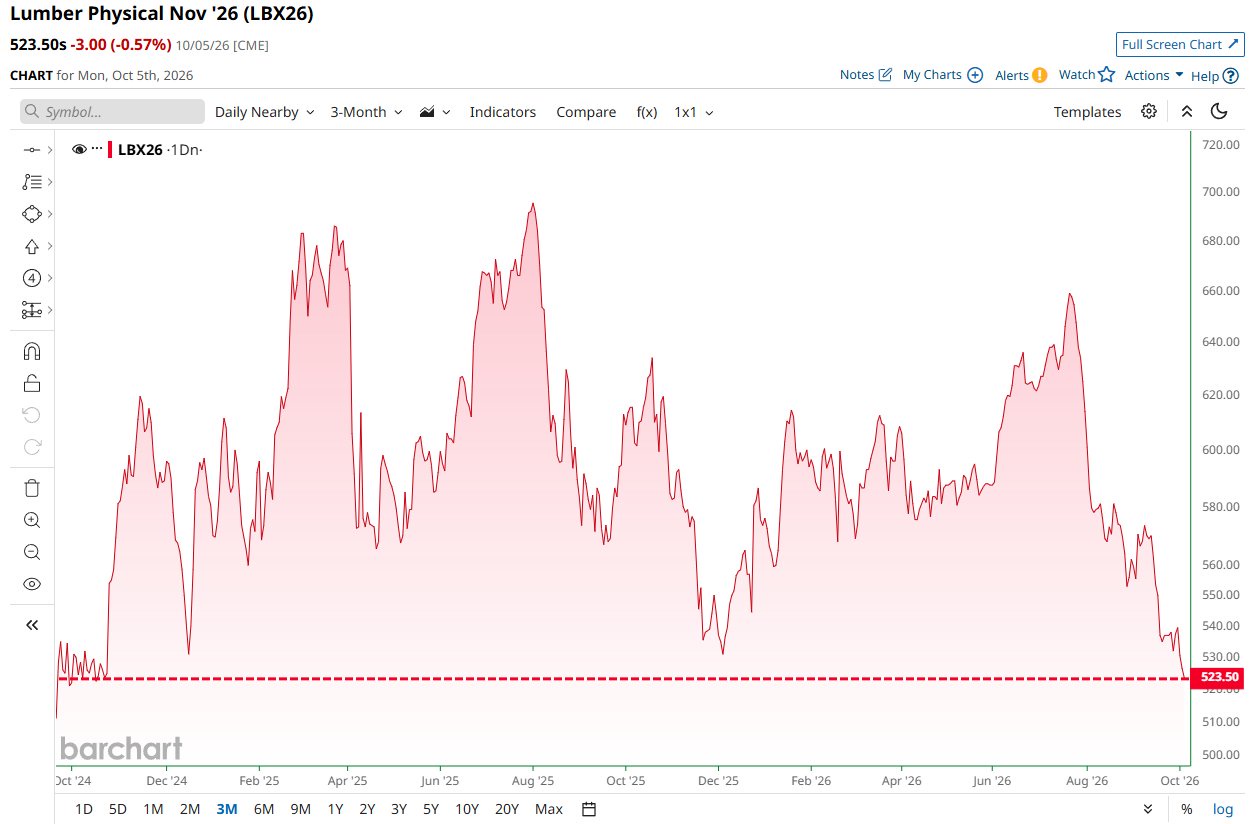
Task: Toggle dark mode moon icon
Action: (x=1219, y=111)
